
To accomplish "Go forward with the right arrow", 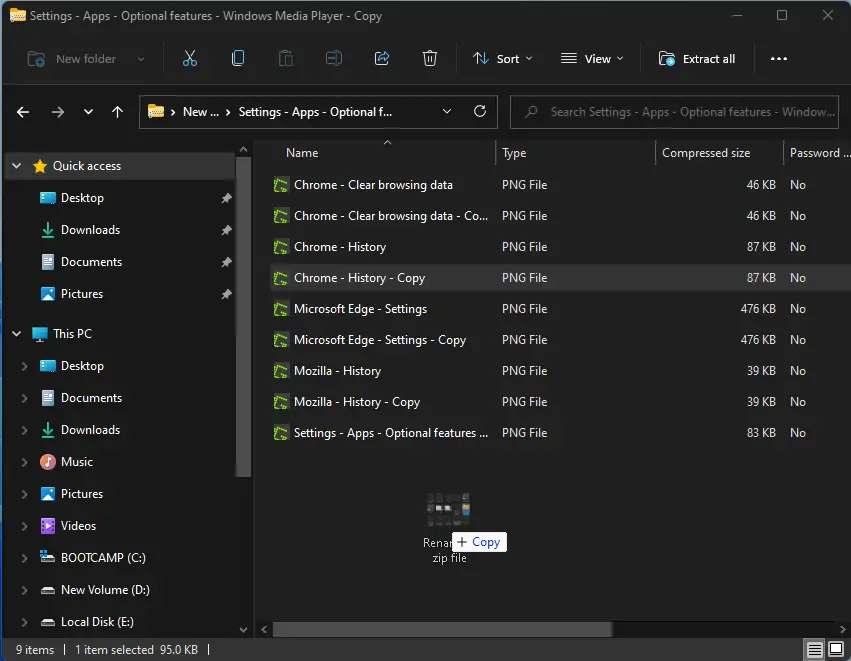I will [x=58, y=112].
